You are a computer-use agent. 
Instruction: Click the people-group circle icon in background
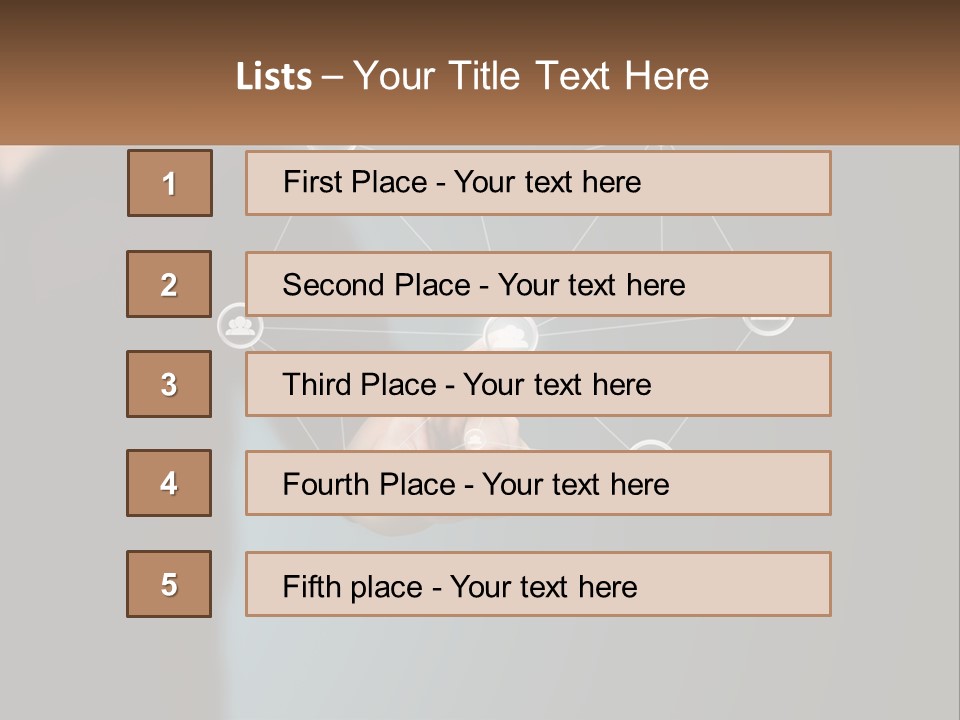(x=239, y=327)
